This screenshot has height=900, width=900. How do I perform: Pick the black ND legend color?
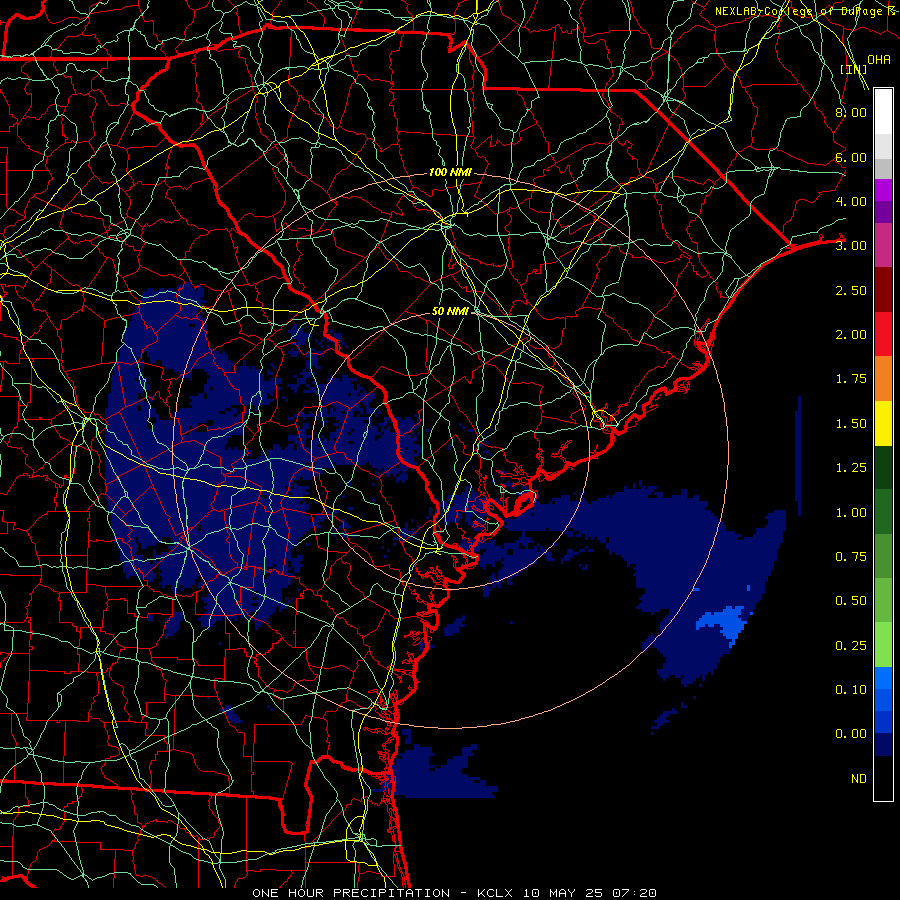(883, 778)
